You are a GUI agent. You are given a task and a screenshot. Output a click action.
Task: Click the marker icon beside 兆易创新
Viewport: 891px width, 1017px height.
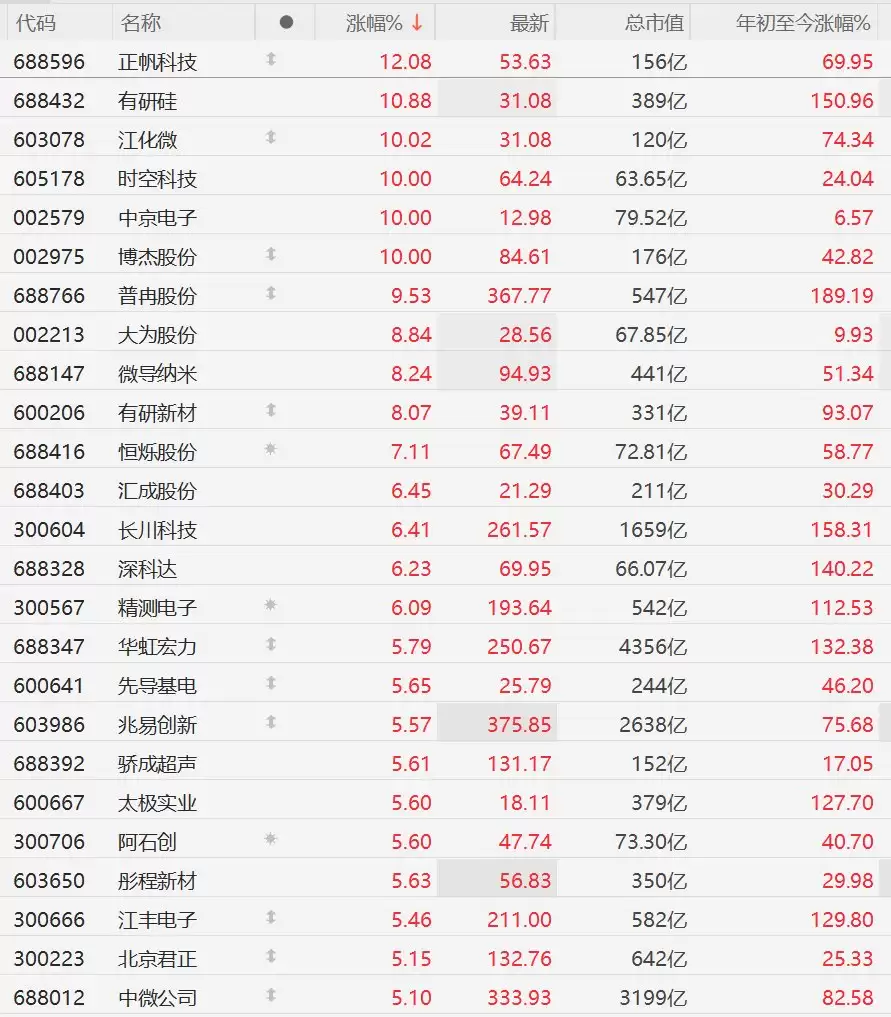coord(271,722)
